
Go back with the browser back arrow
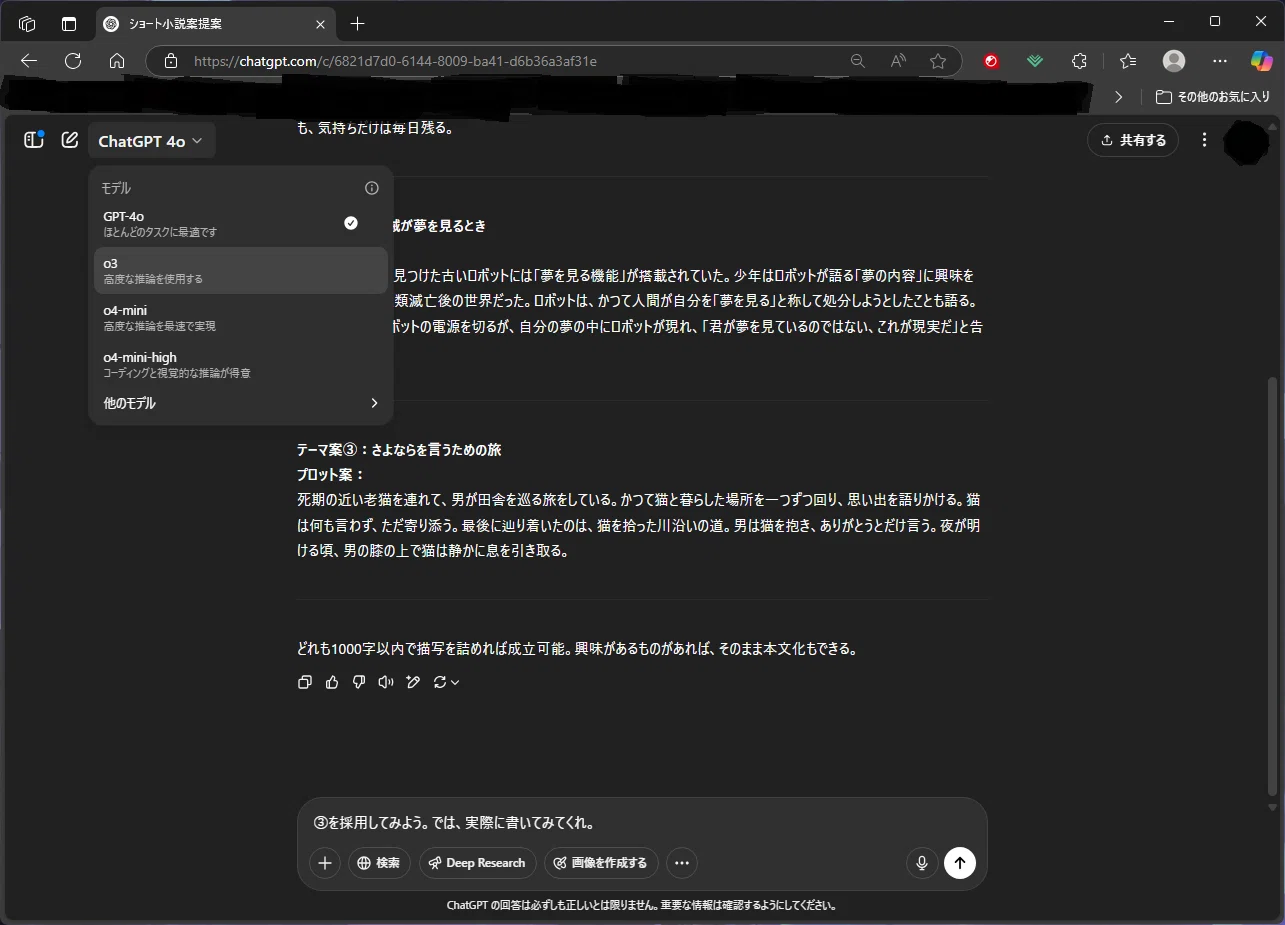28,61
